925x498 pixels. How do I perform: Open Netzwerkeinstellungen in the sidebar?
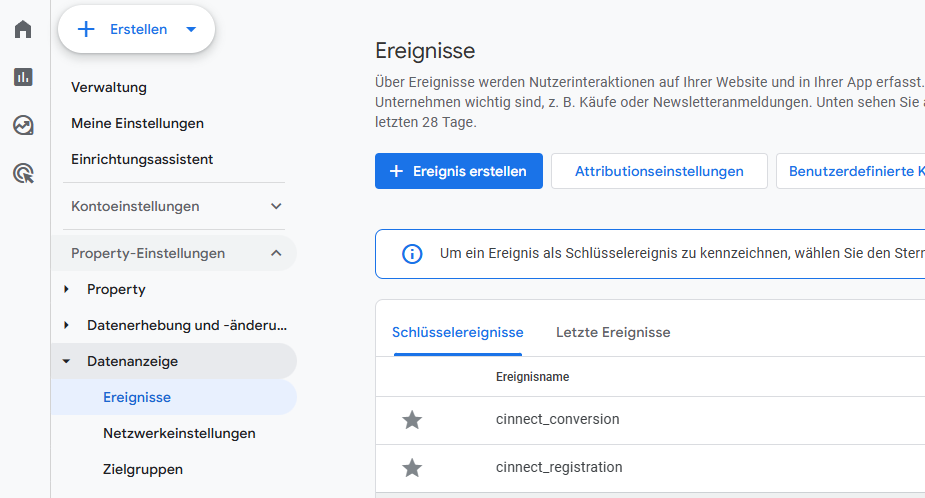(179, 434)
